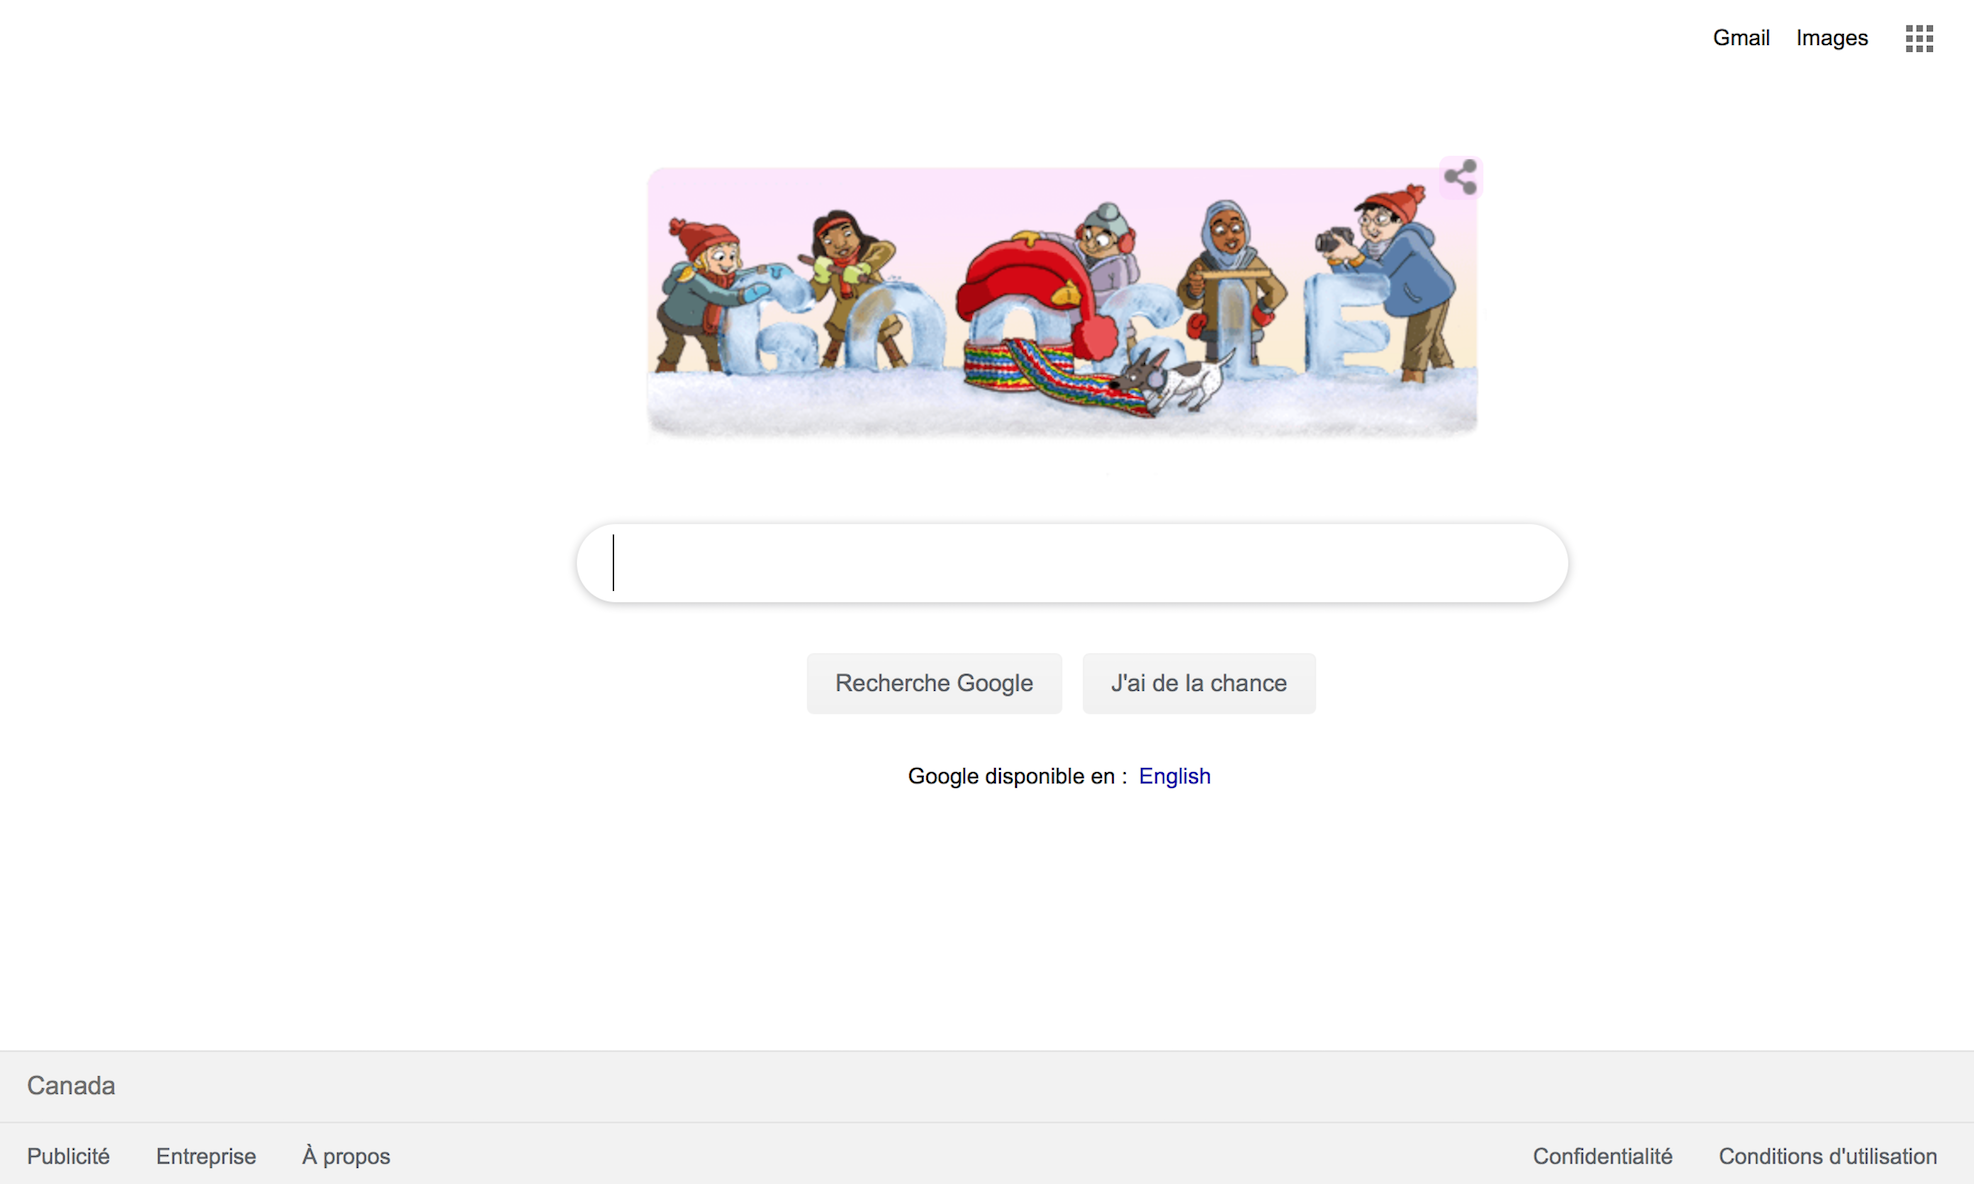Click the red tuque hat in the doodle
1974x1184 pixels.
tap(1030, 292)
